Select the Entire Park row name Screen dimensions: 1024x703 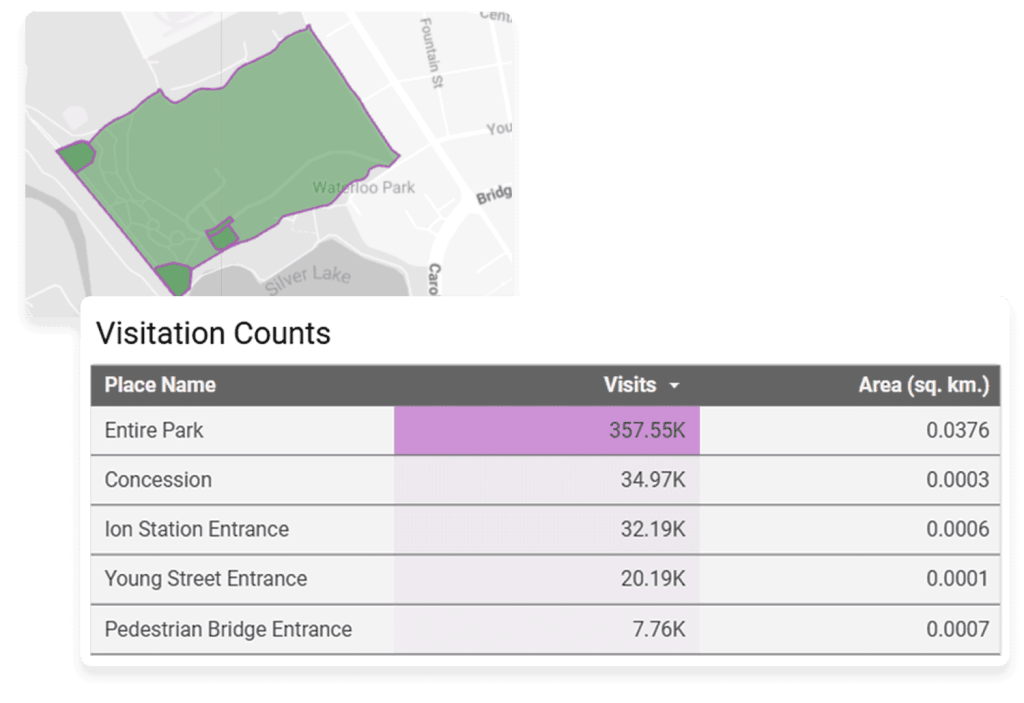(x=154, y=431)
